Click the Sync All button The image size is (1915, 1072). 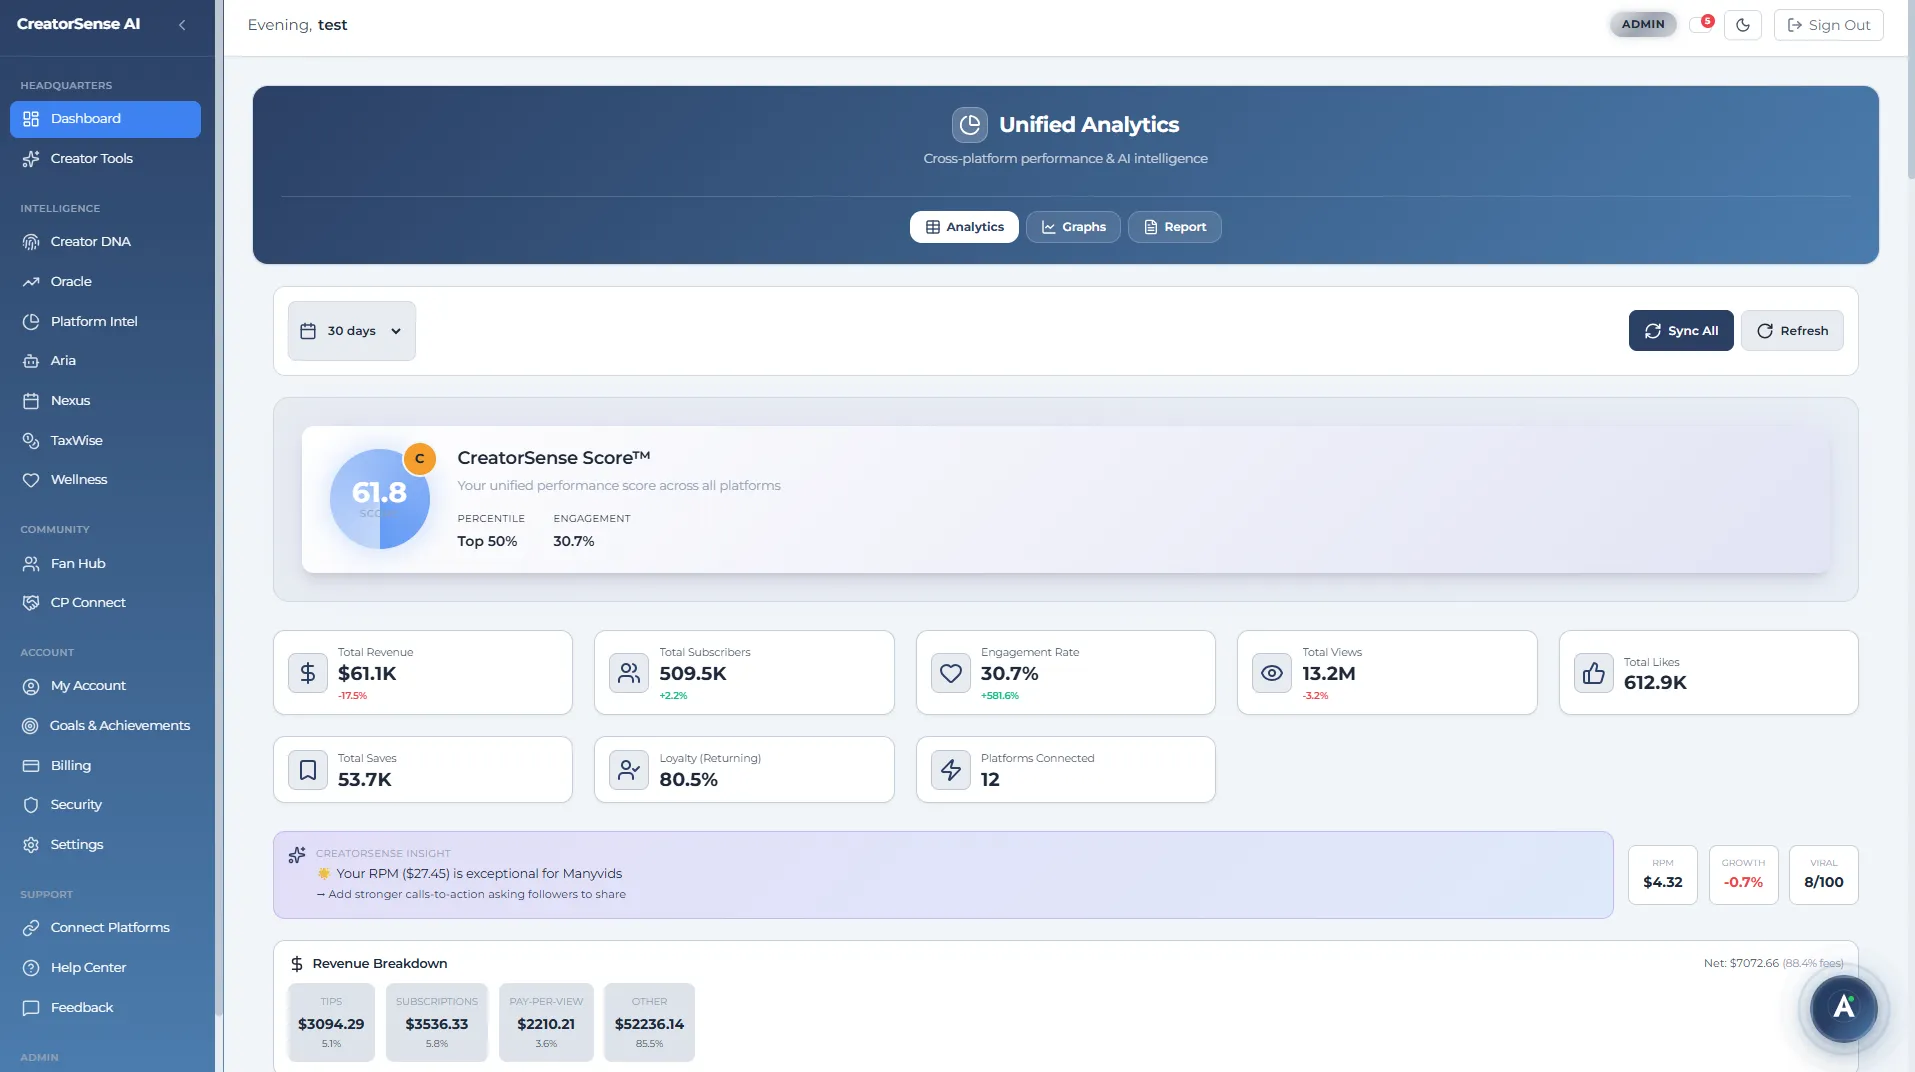coord(1680,330)
